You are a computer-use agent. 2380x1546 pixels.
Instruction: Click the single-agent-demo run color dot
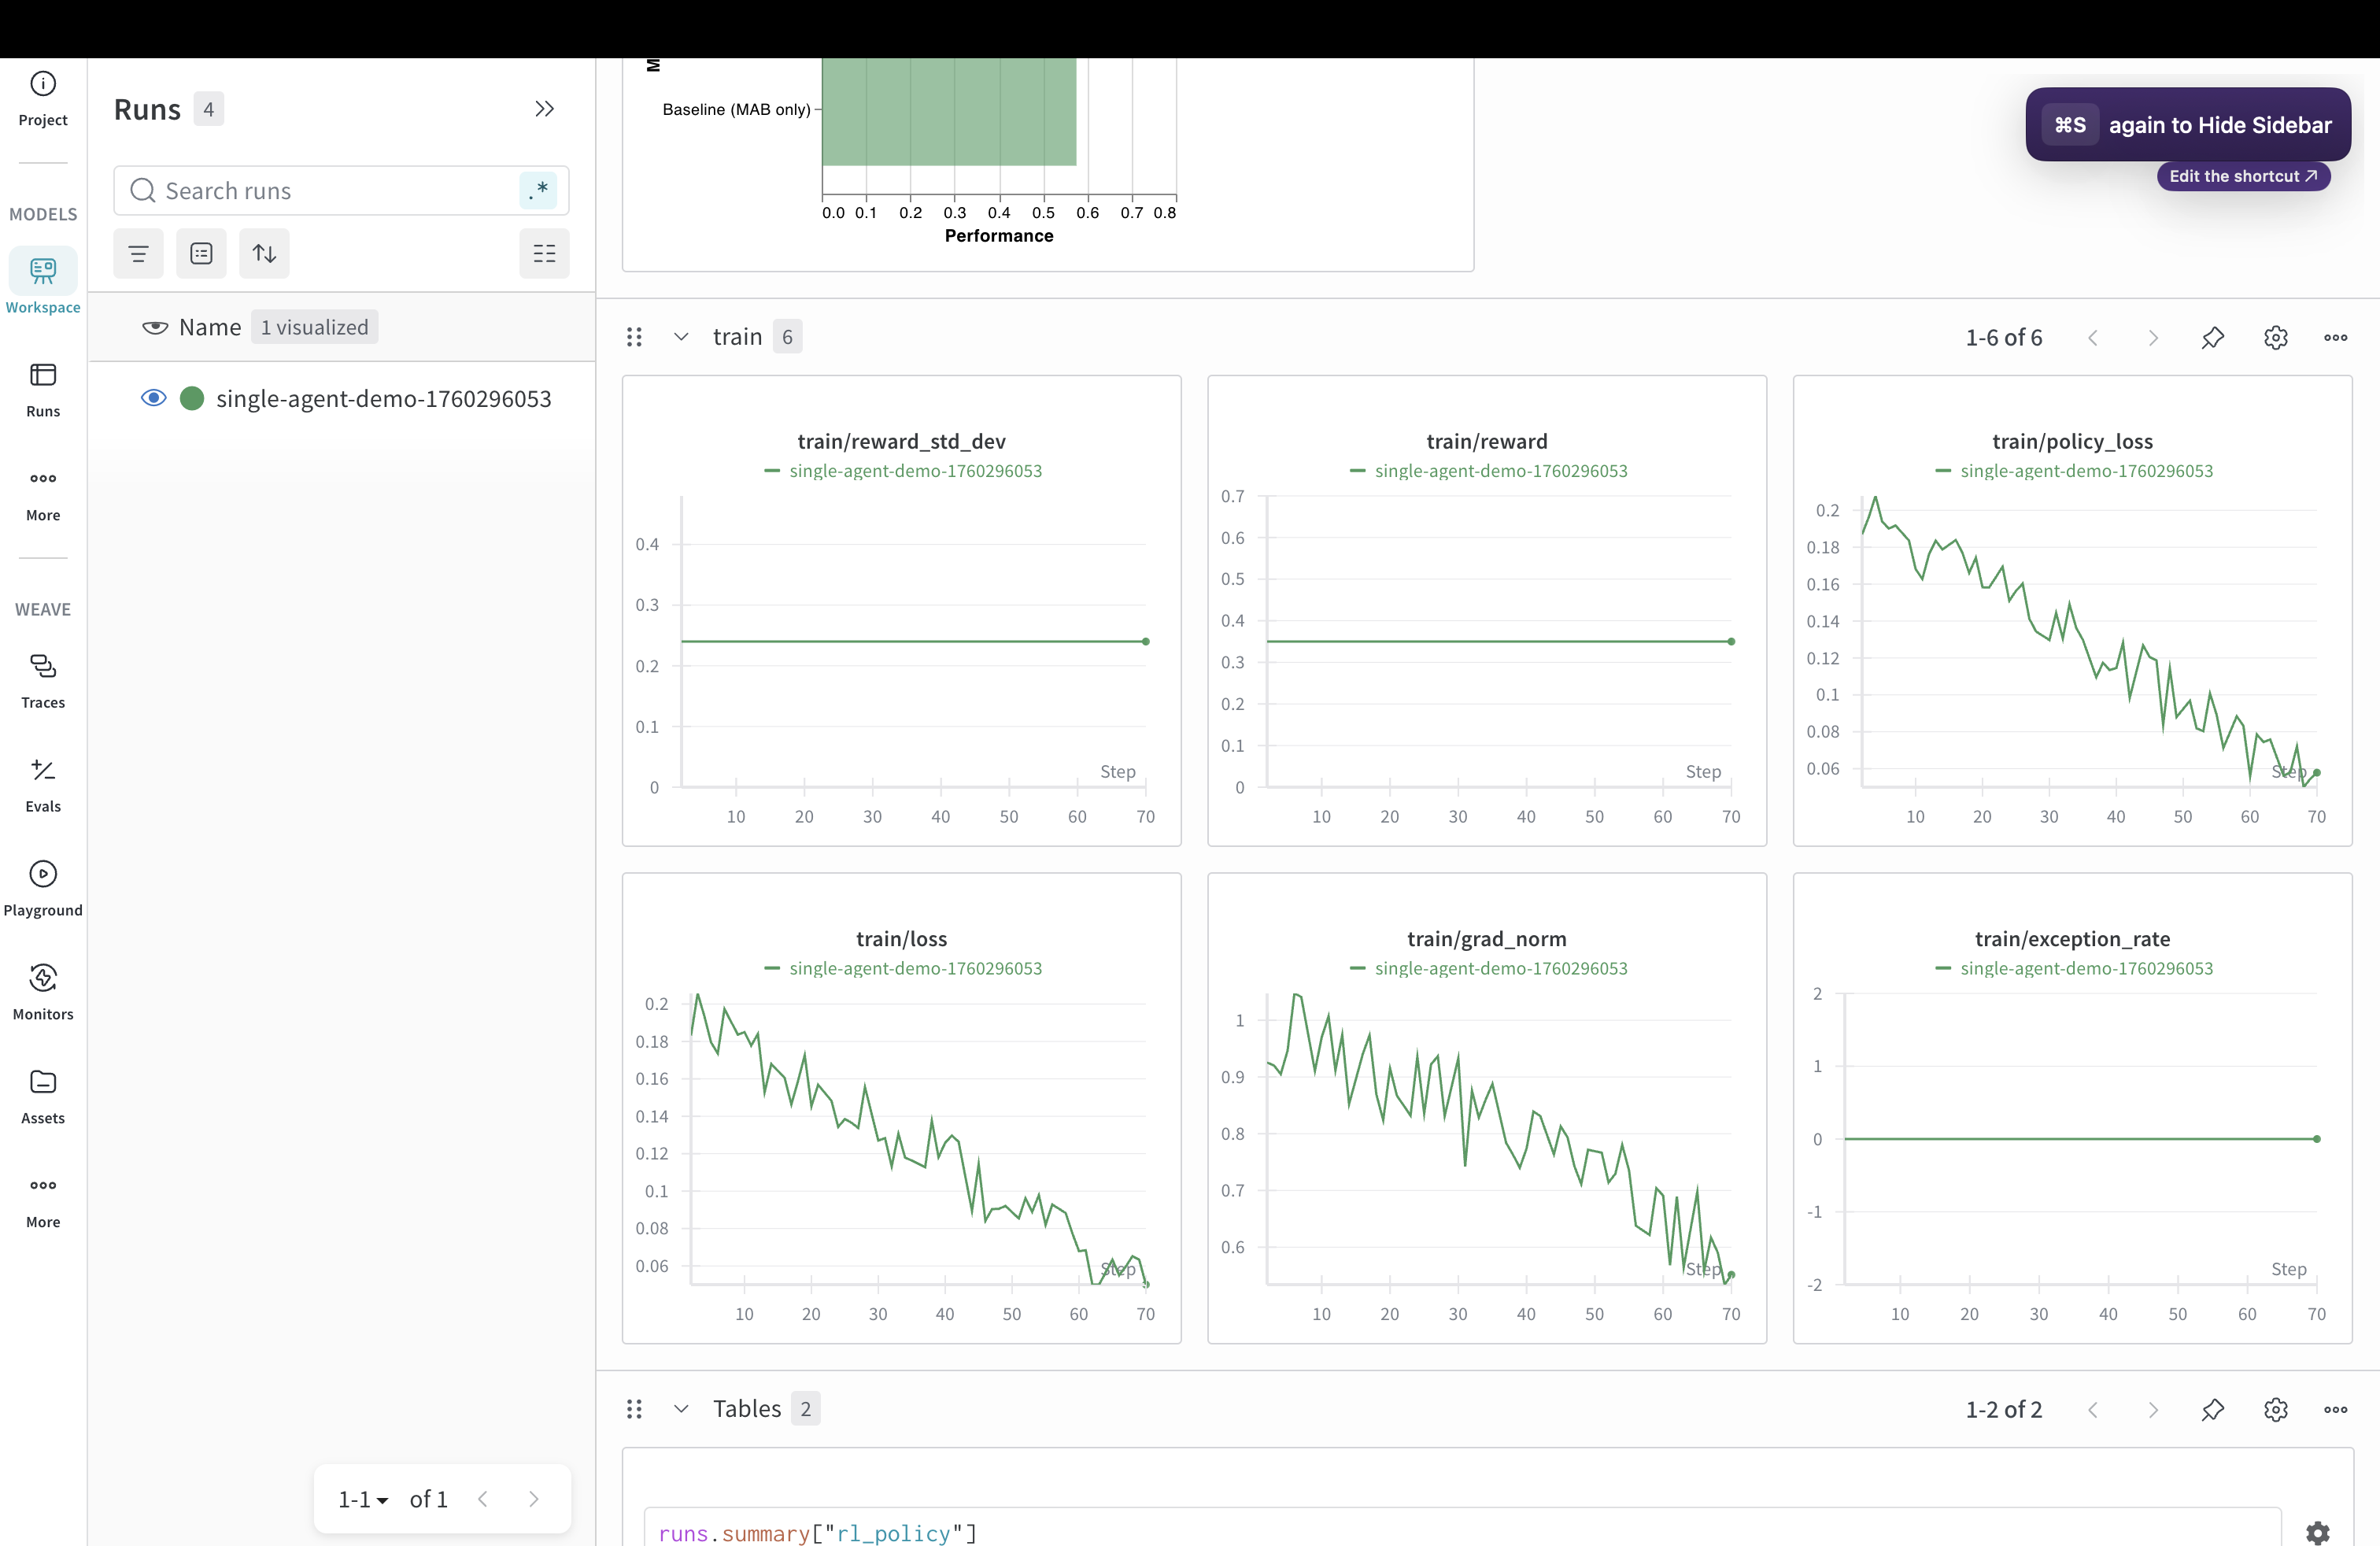192,398
